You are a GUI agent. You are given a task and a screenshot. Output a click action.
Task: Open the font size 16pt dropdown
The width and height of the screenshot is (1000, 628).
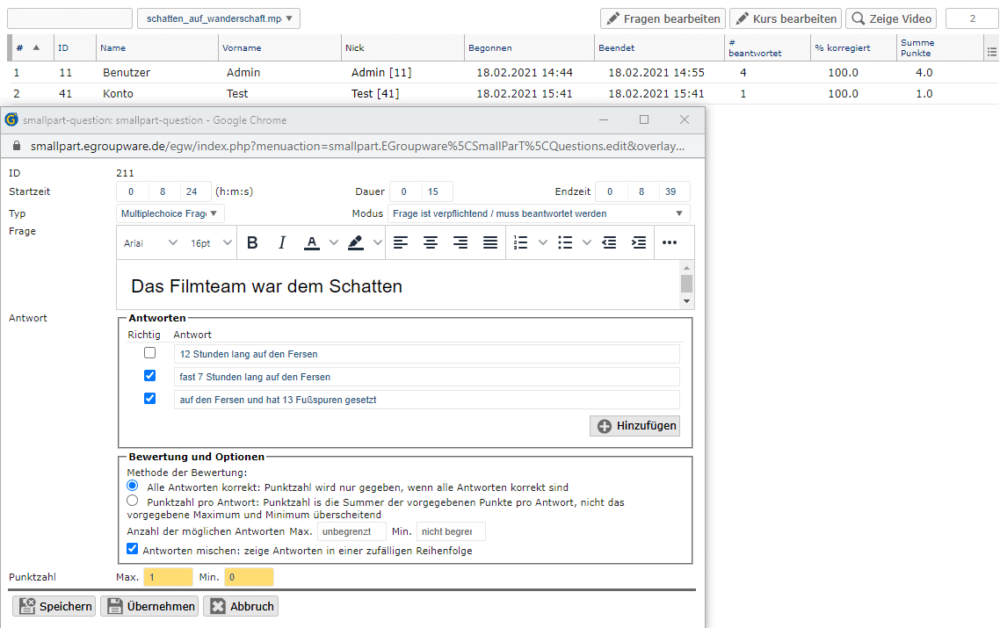pyautogui.click(x=212, y=243)
